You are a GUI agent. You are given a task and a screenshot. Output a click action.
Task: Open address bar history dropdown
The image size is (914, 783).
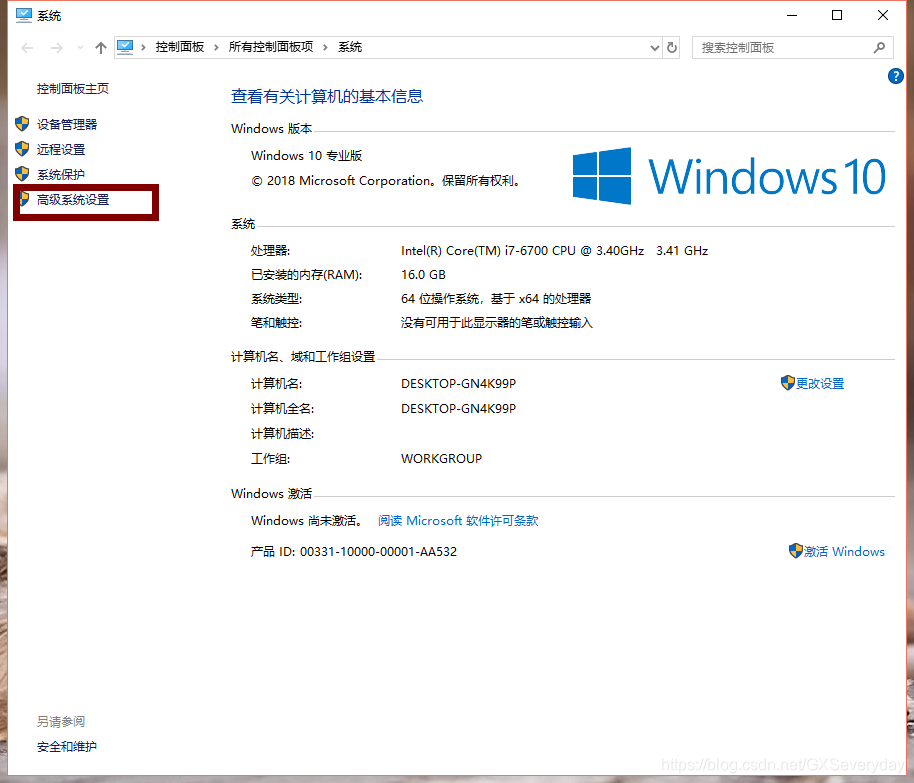(x=655, y=48)
